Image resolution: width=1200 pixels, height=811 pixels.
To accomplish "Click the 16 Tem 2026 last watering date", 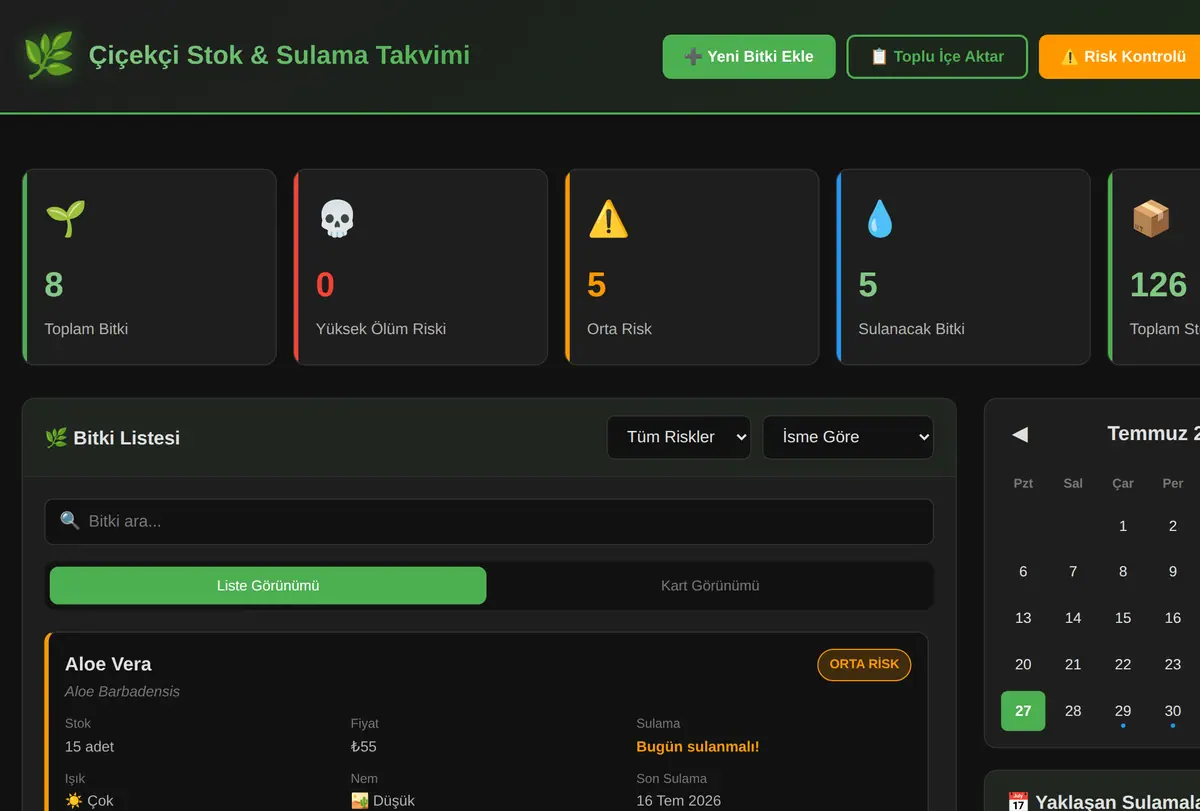I will [x=678, y=801].
